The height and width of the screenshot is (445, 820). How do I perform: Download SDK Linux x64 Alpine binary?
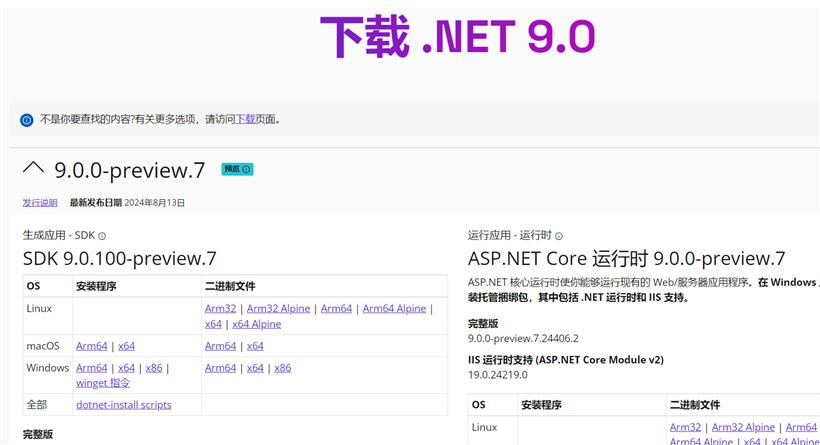(x=257, y=324)
